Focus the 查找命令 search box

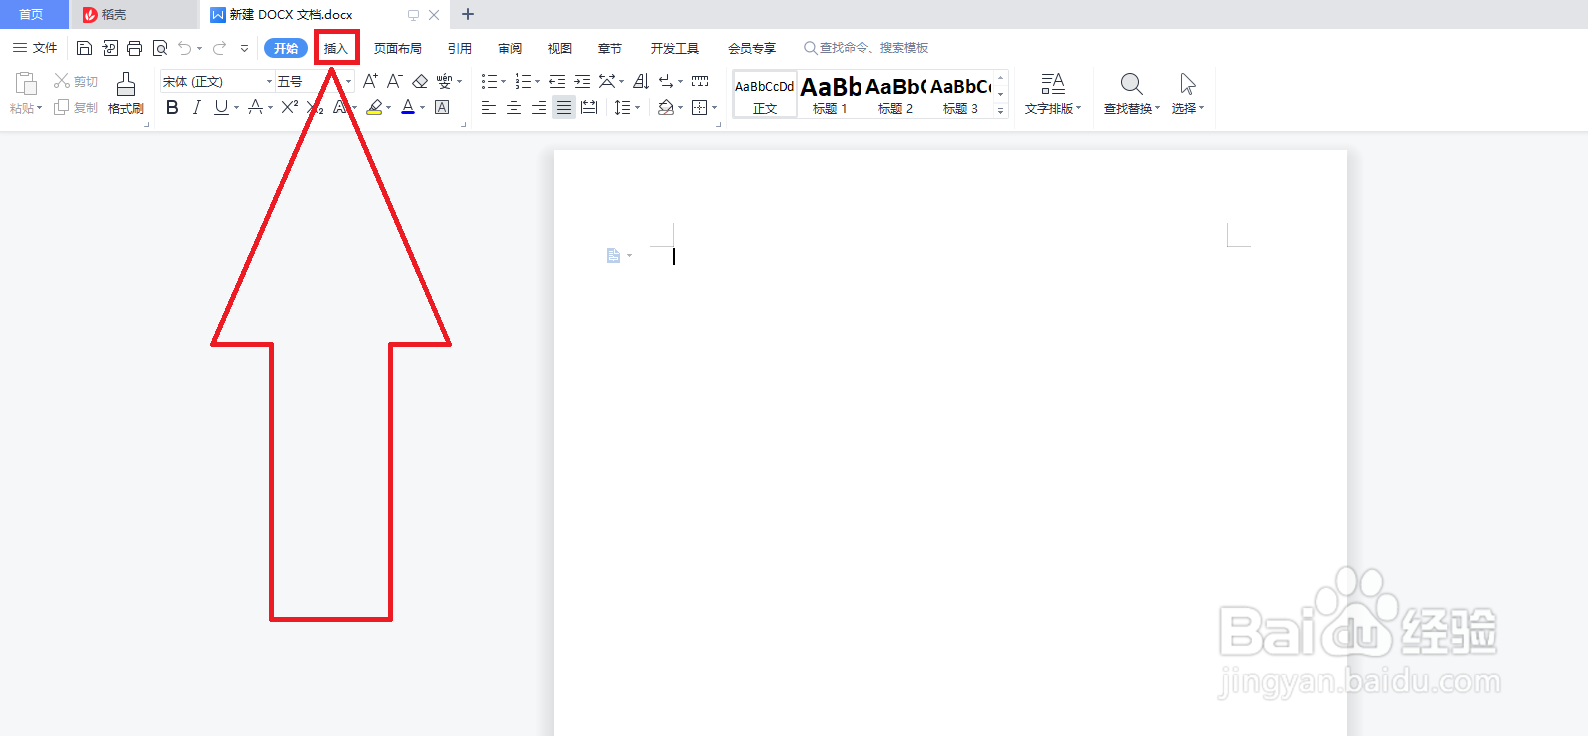866,48
